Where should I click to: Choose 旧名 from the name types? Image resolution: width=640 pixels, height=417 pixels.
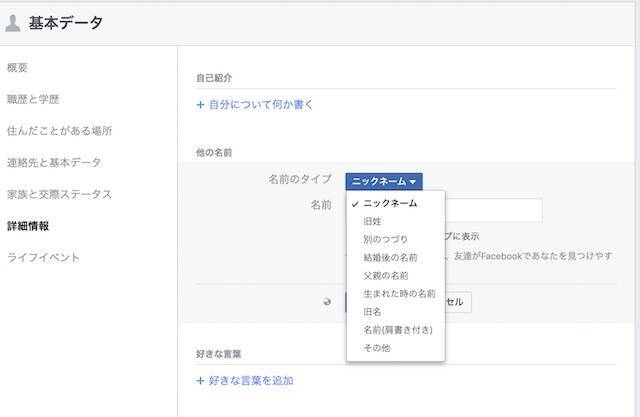coord(372,311)
